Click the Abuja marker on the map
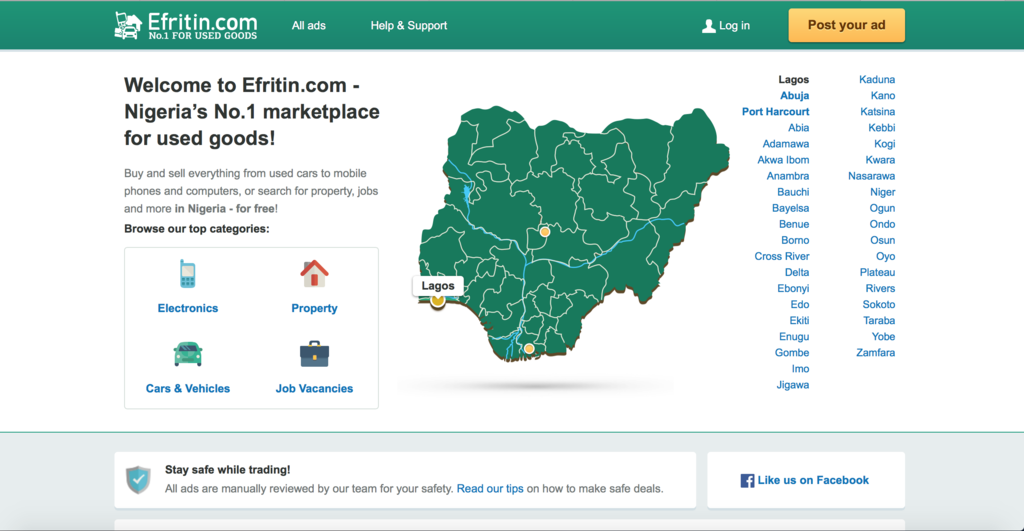This screenshot has width=1024, height=531. coord(545,232)
